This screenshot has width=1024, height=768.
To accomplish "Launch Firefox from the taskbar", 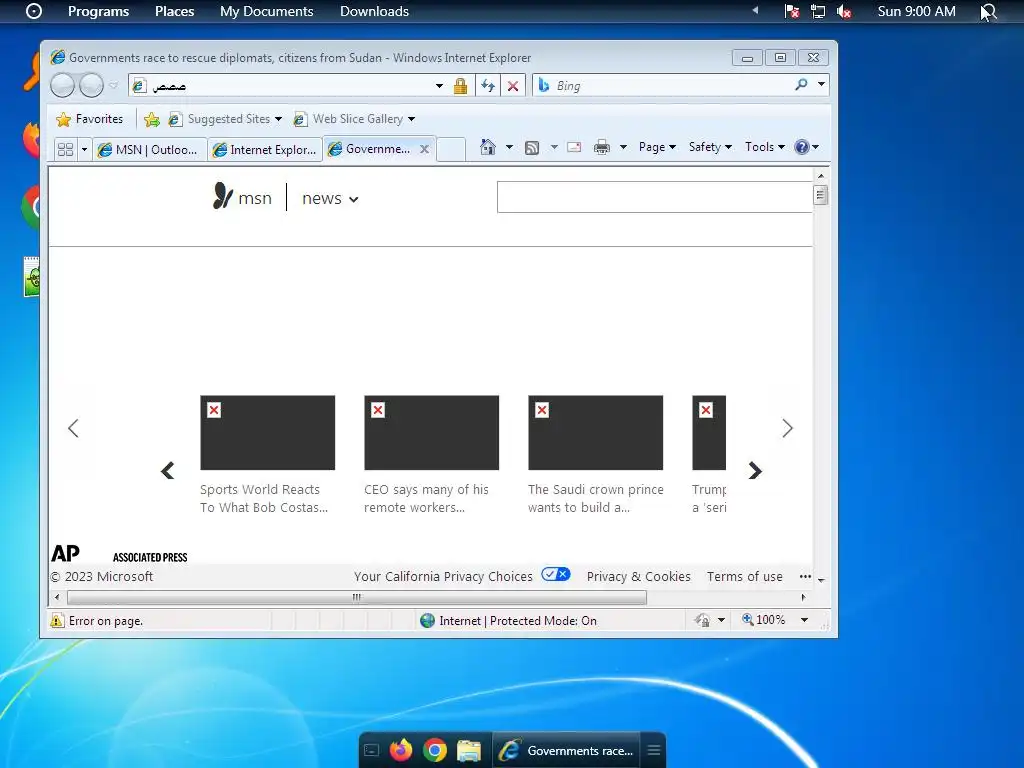I will pyautogui.click(x=401, y=750).
